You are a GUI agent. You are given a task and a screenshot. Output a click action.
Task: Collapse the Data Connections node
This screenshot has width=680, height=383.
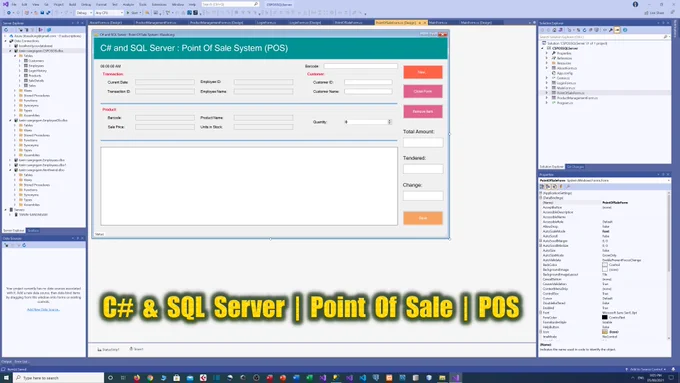tap(6, 41)
